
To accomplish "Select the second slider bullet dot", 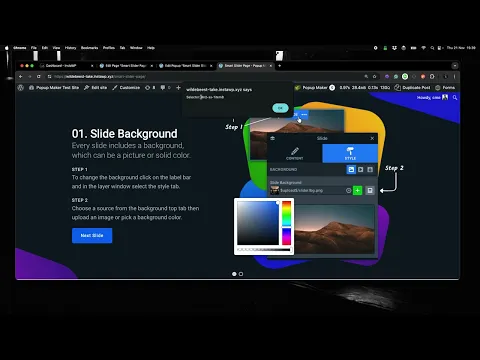I will 241,274.
